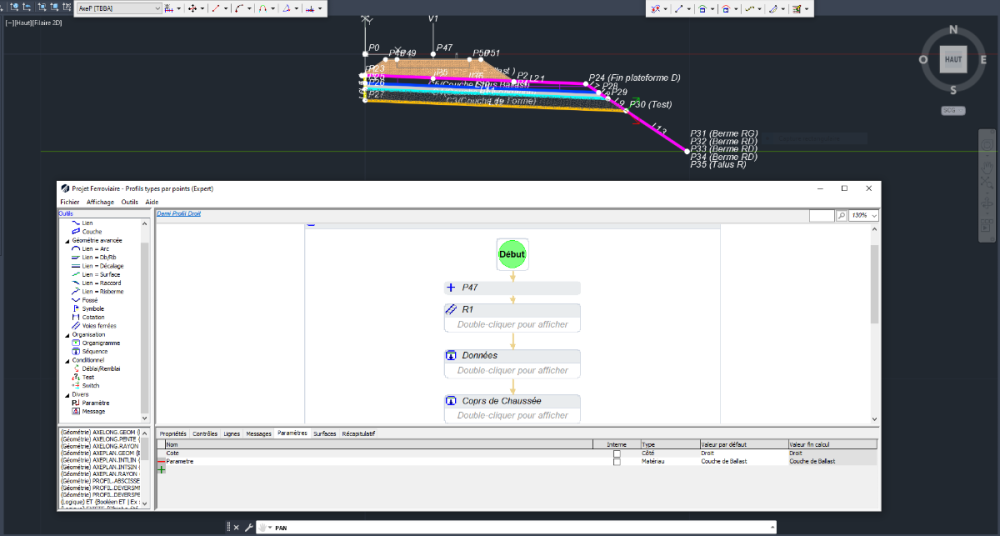Click the magnifier search icon
Screen dimensions: 1000x536
(x=841, y=216)
